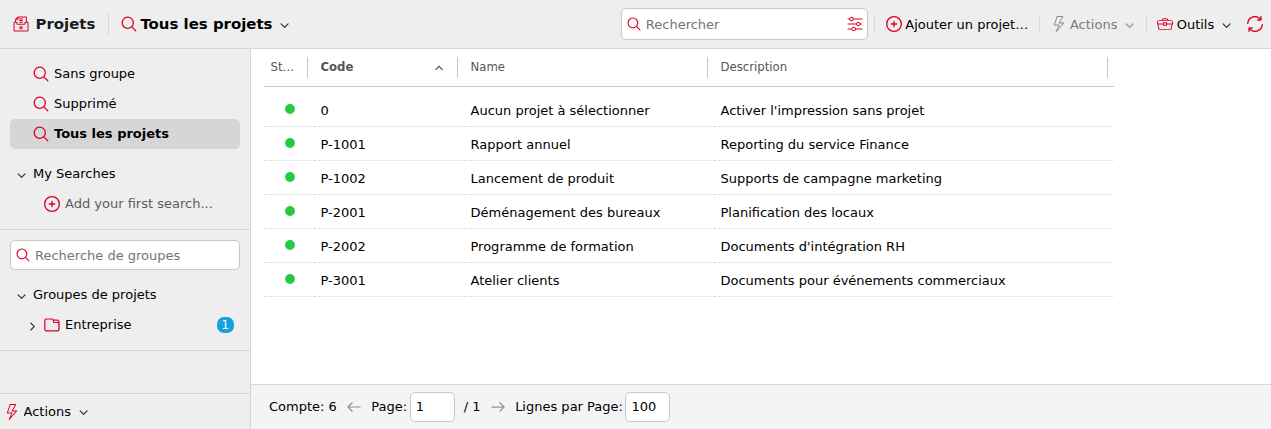Select the Entreprise project group
This screenshot has width=1271, height=429.
98,325
